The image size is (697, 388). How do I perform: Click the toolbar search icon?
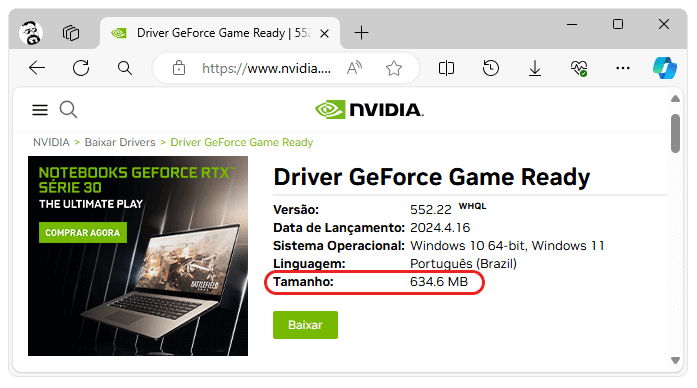pos(125,68)
